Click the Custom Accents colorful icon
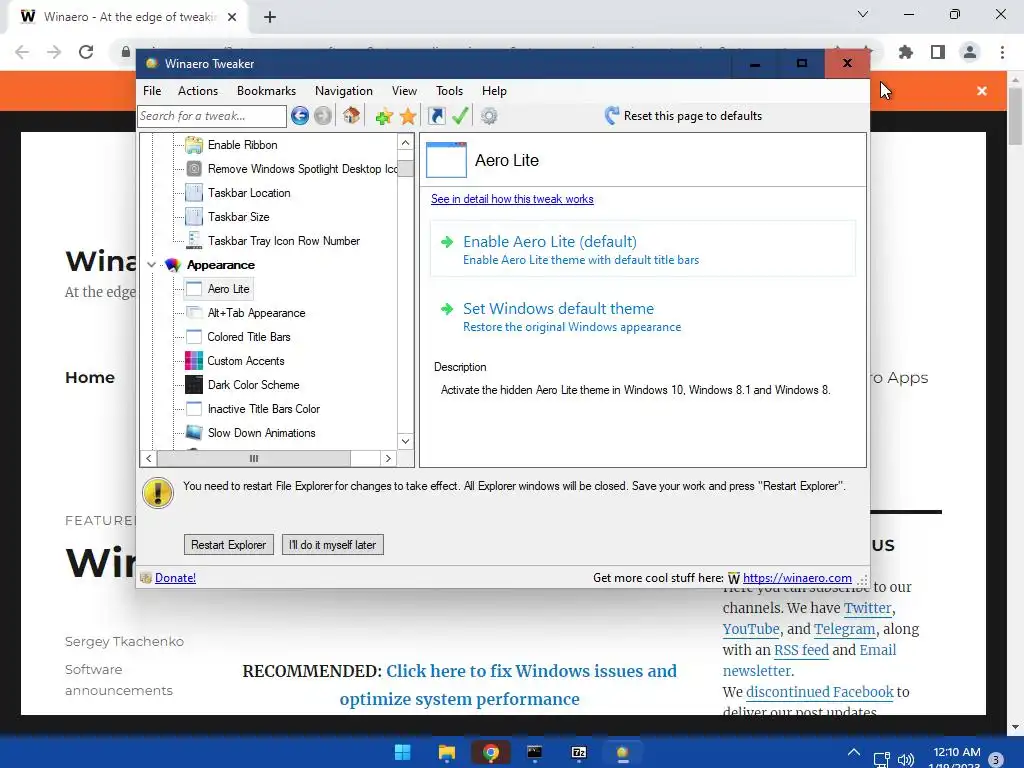Image resolution: width=1024 pixels, height=768 pixels. tap(194, 361)
